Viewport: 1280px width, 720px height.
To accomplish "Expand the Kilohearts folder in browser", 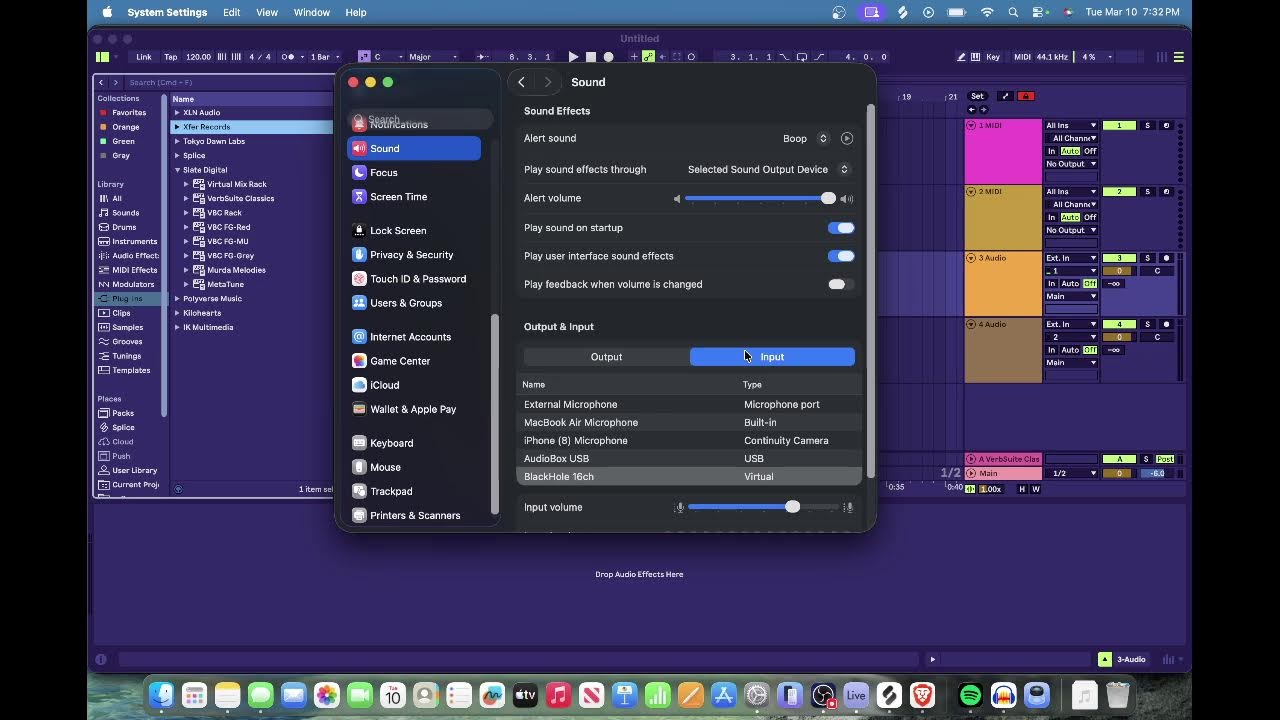I will 177,313.
